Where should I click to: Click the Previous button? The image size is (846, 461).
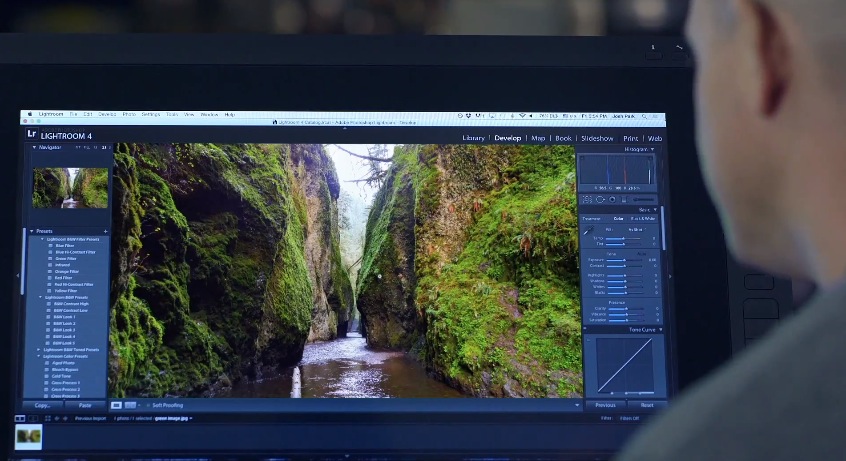(x=605, y=405)
